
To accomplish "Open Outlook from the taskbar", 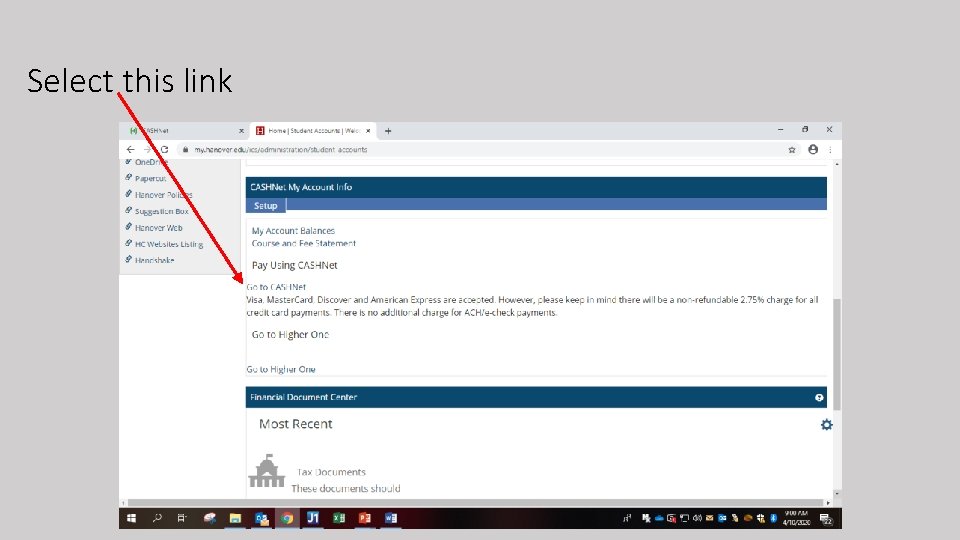I will [x=261, y=518].
